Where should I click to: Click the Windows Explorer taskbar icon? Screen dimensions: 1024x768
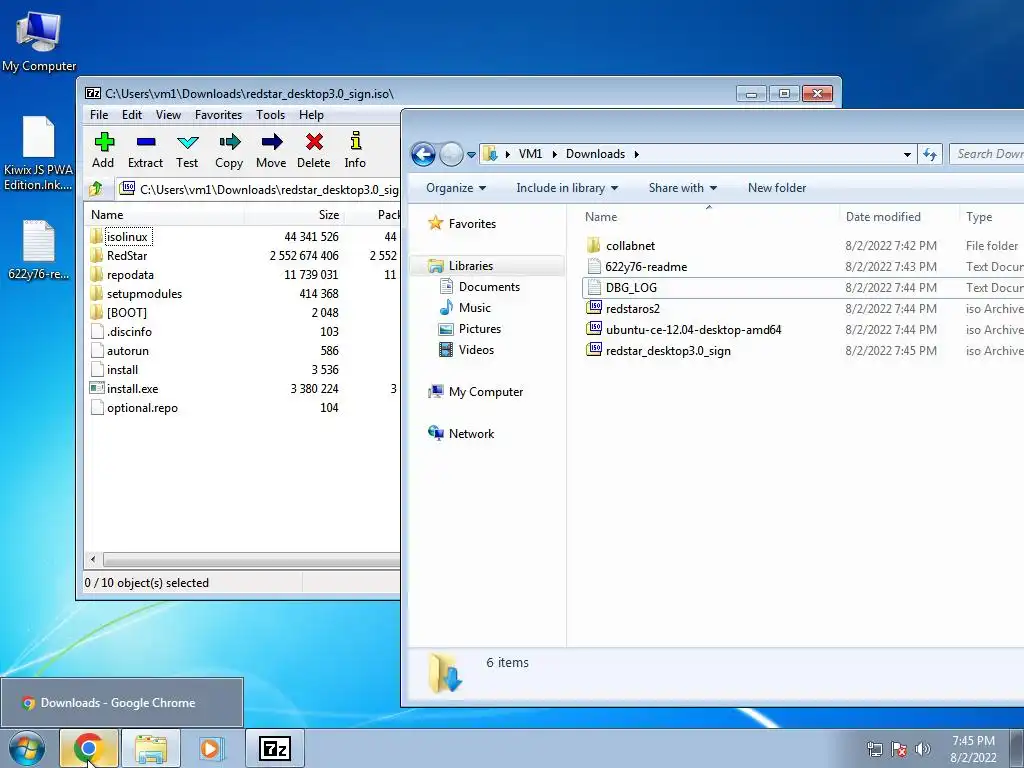click(150, 748)
